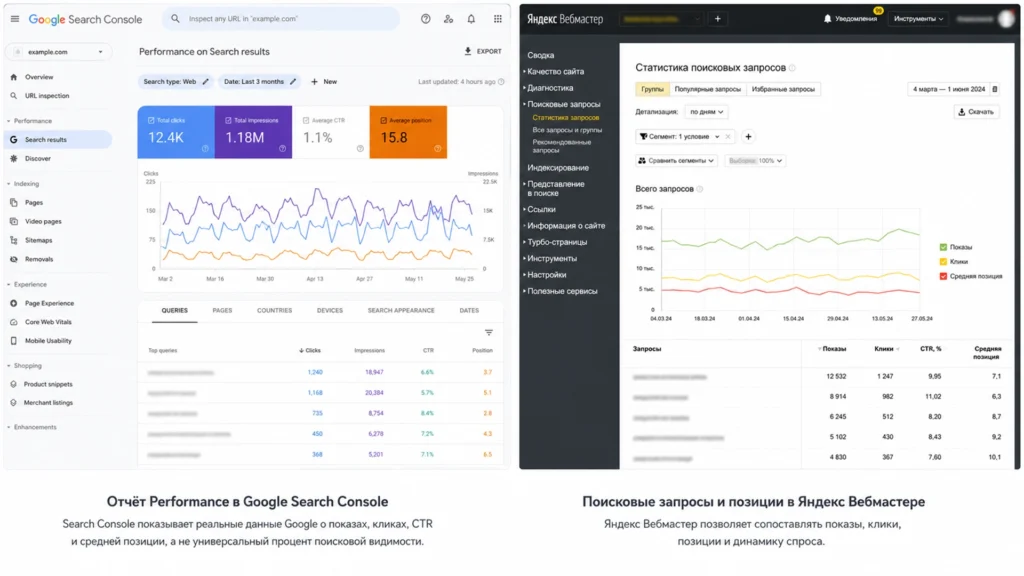Open the calendar icon next to date range

995,89
